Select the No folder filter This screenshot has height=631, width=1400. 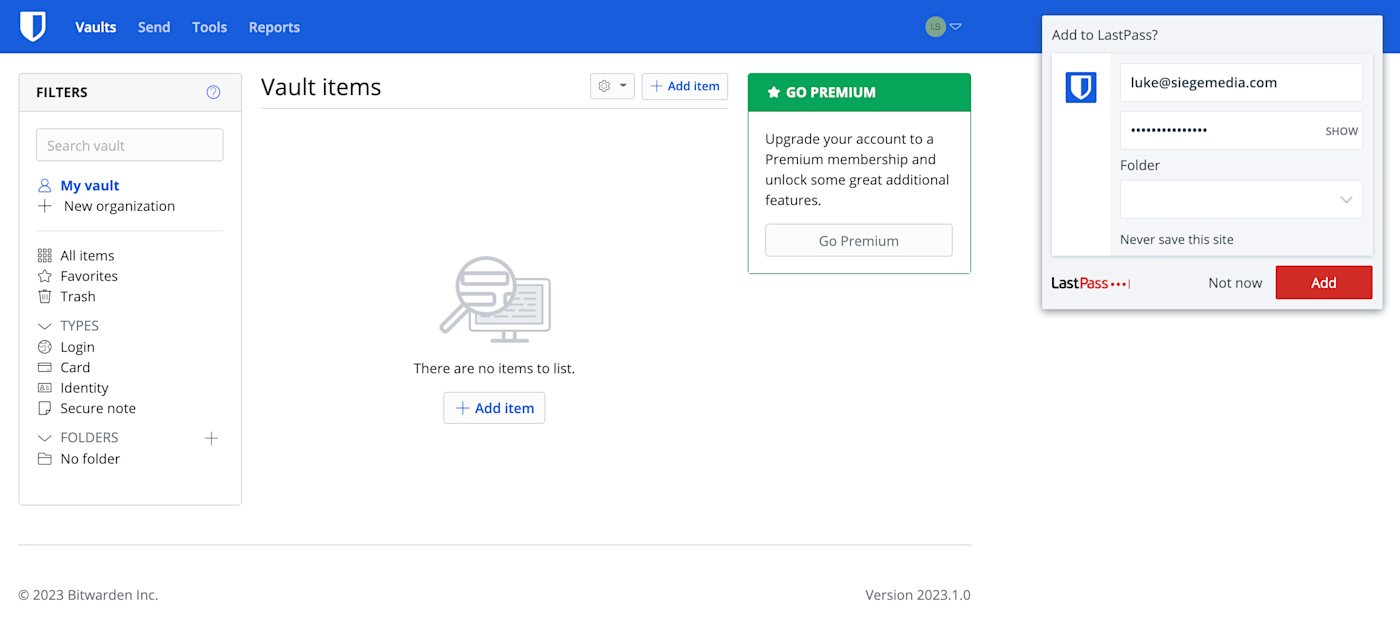pos(90,459)
